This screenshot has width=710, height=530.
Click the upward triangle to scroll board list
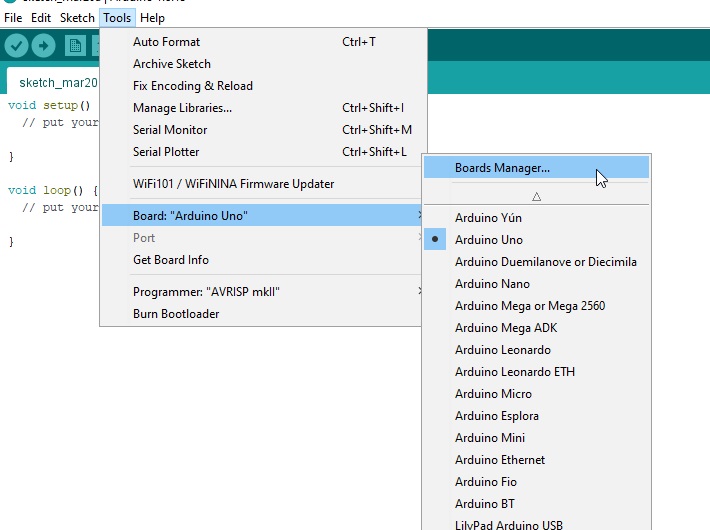point(537,197)
